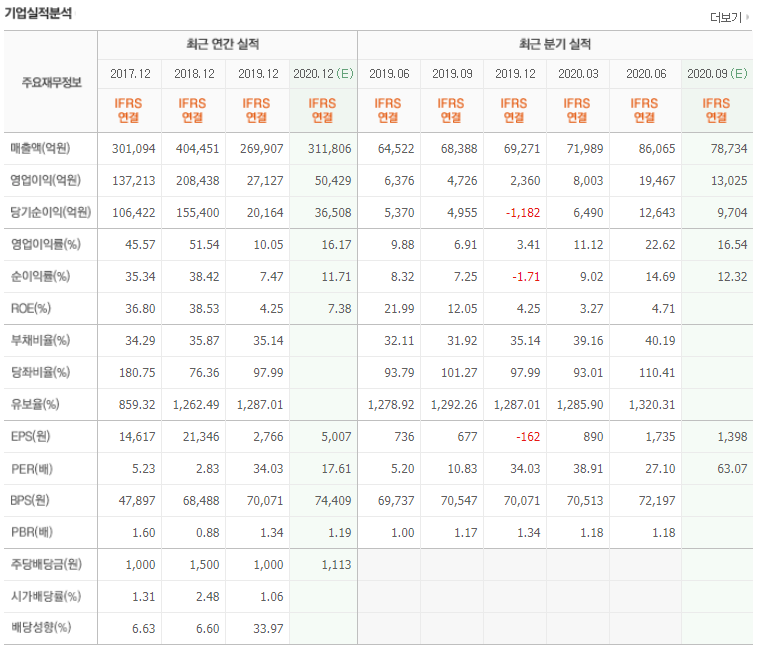Click the 404,451 sales value
Viewport: 759px width, 645px height.
click(x=197, y=149)
